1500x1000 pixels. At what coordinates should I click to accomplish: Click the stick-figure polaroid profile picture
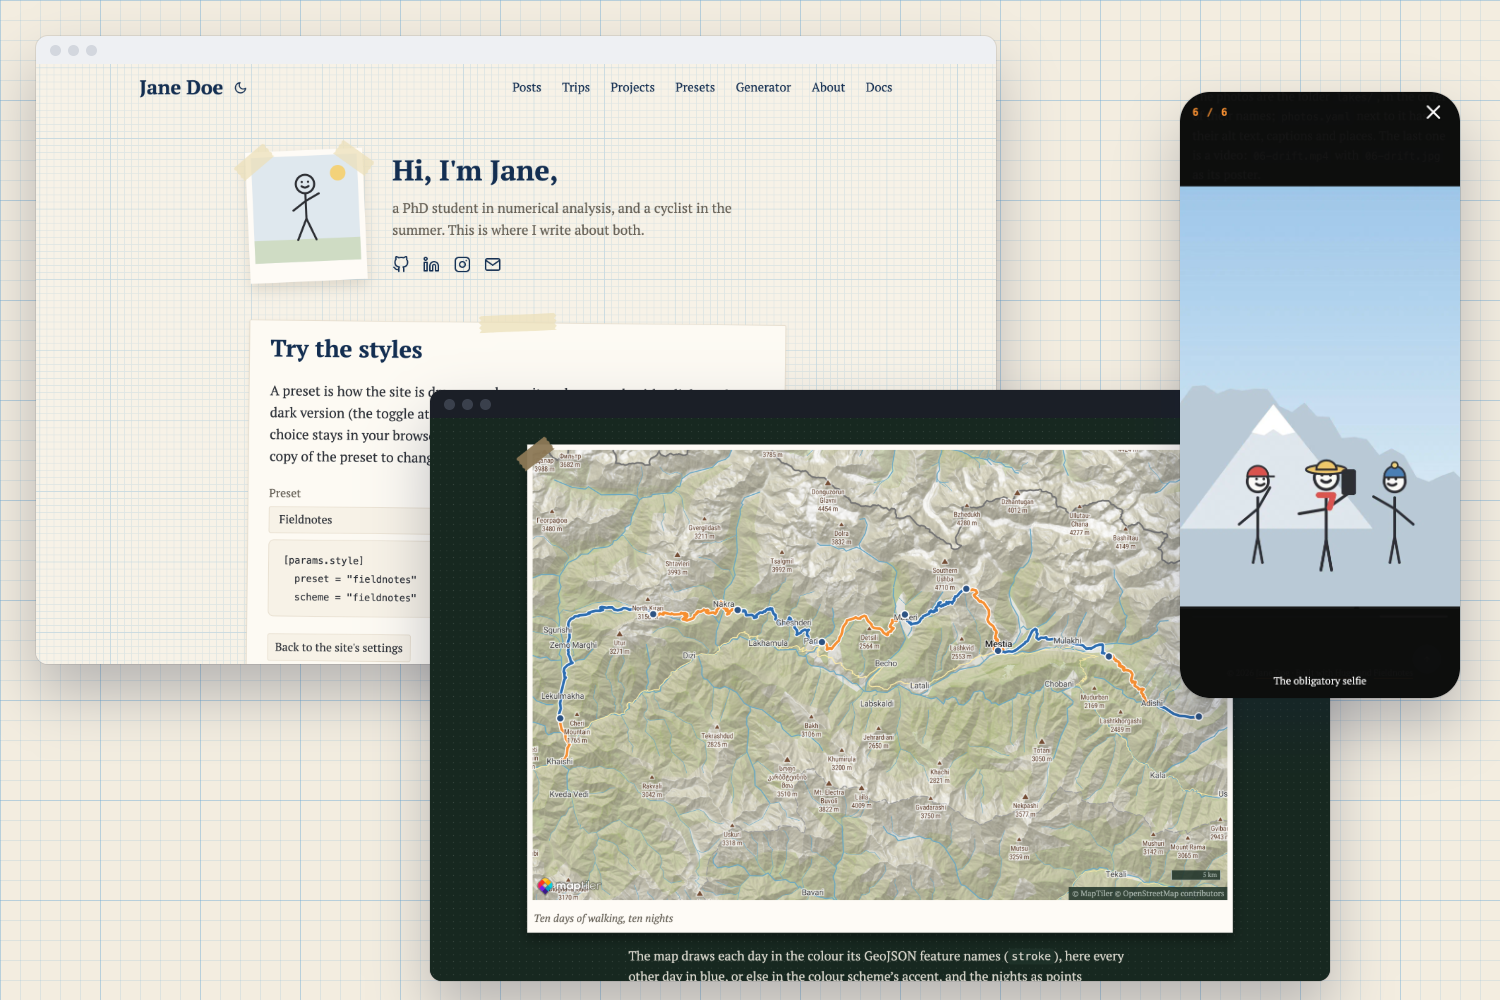coord(307,217)
